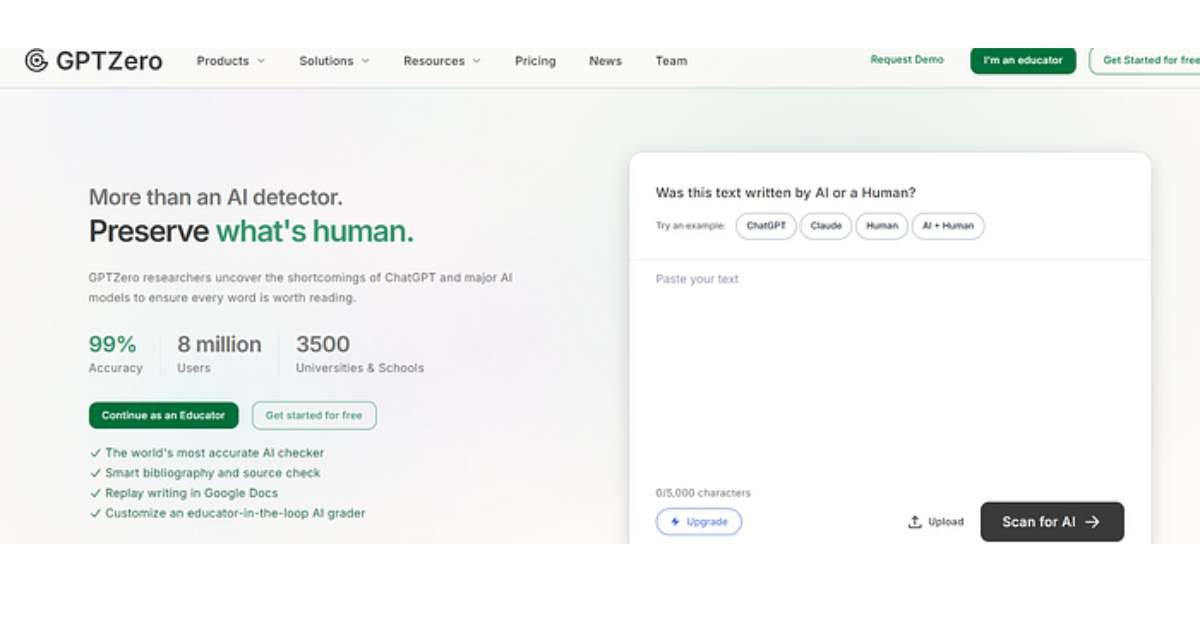Image resolution: width=1200 pixels, height=628 pixels.
Task: Try the ChatGPT example
Action: pyautogui.click(x=766, y=226)
